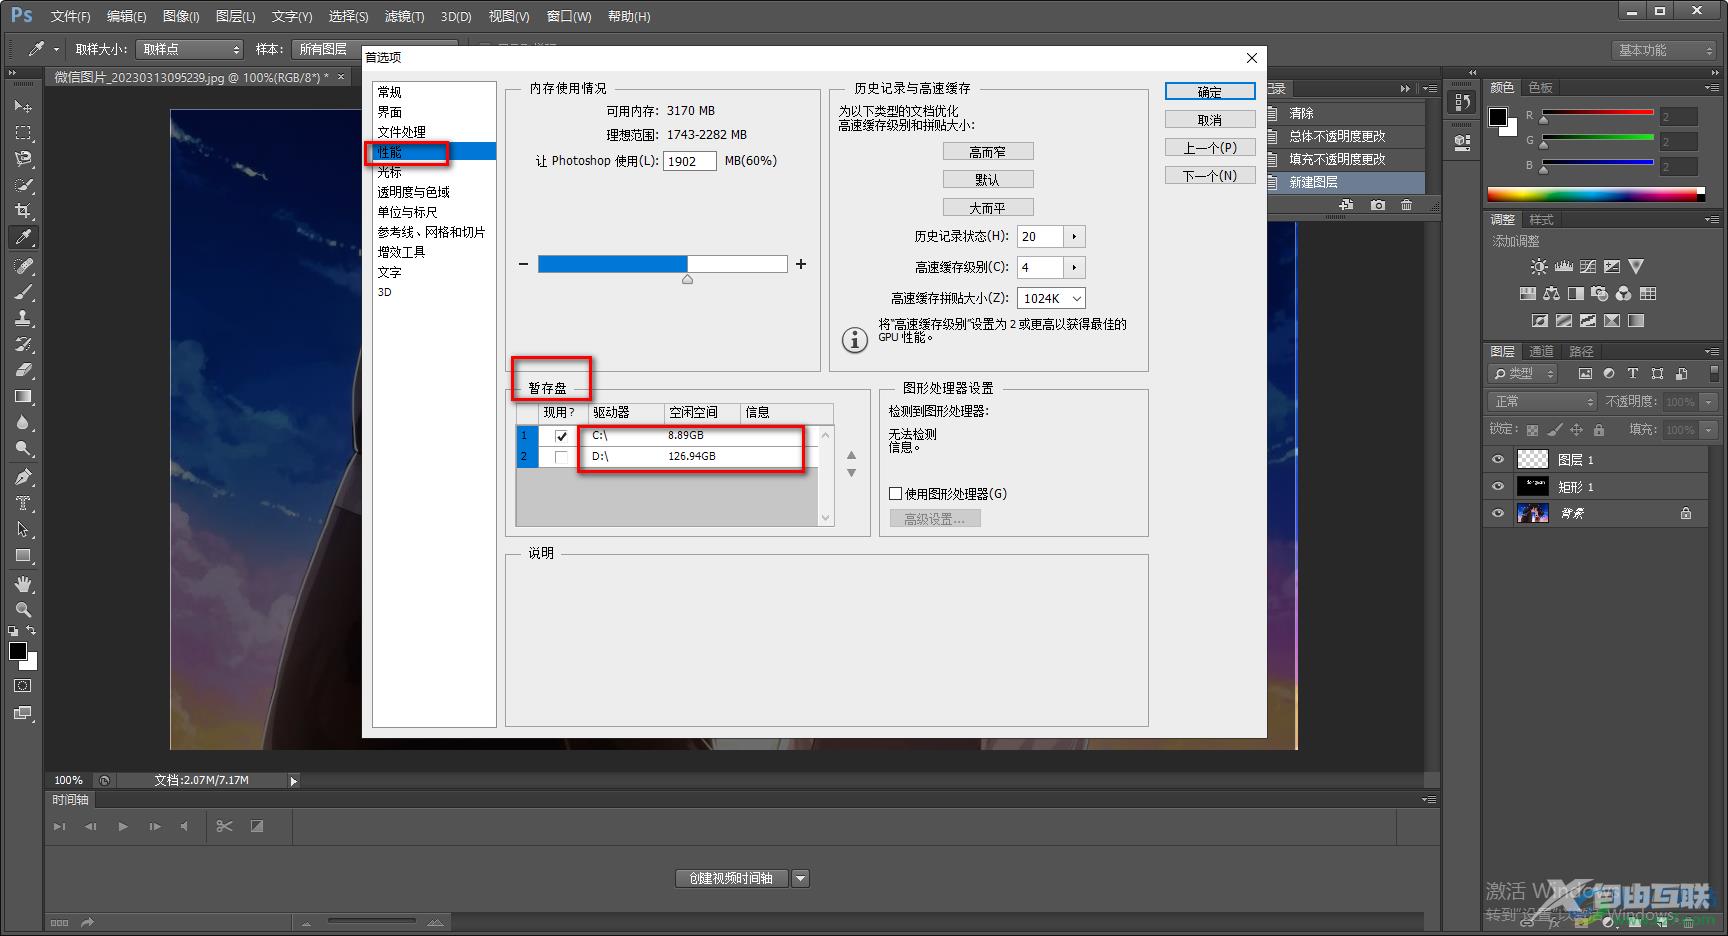Click 创建视频时间轴 button
This screenshot has height=936, width=1728.
(732, 878)
